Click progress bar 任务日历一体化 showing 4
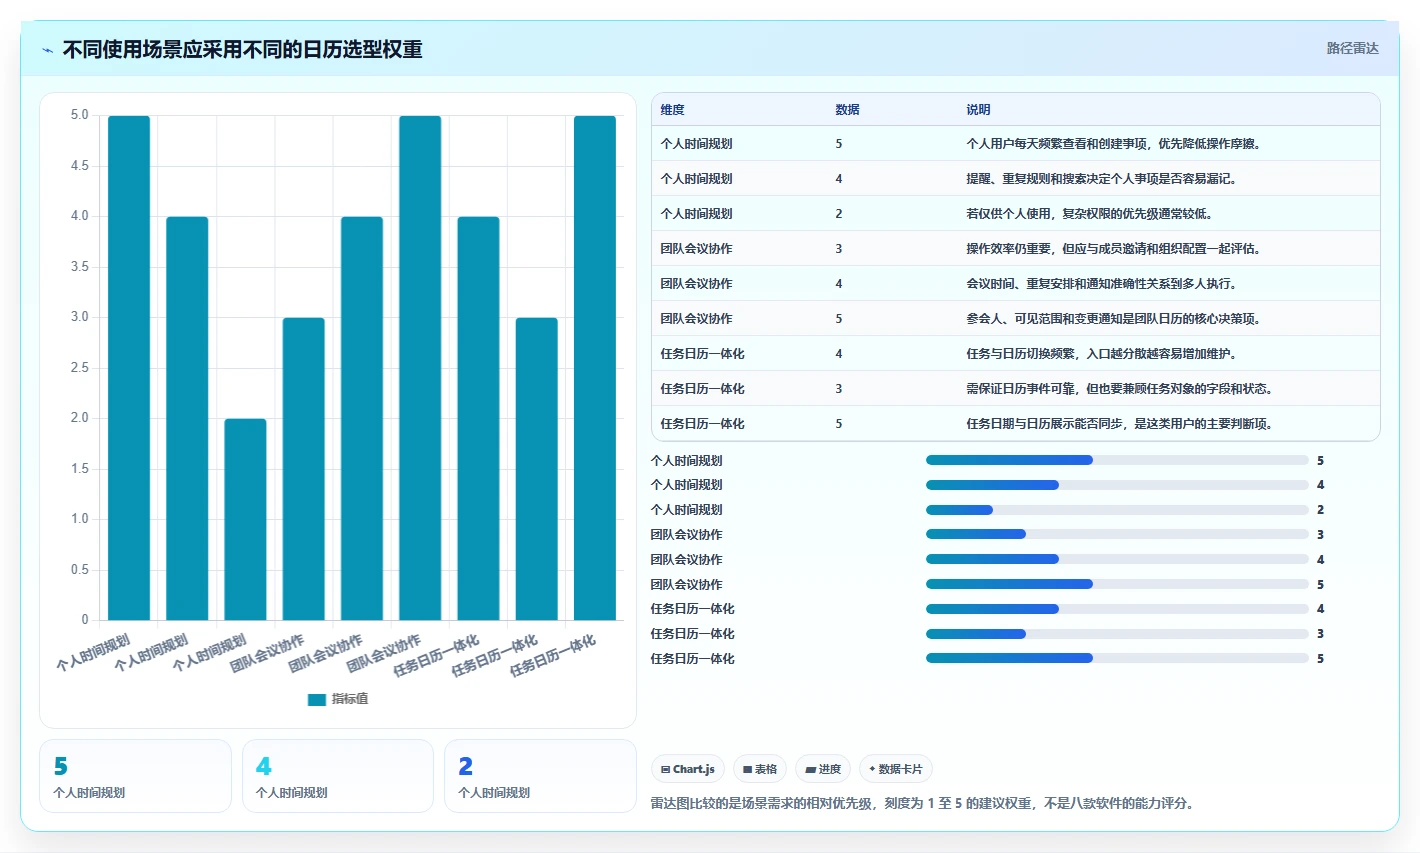 coord(1117,608)
